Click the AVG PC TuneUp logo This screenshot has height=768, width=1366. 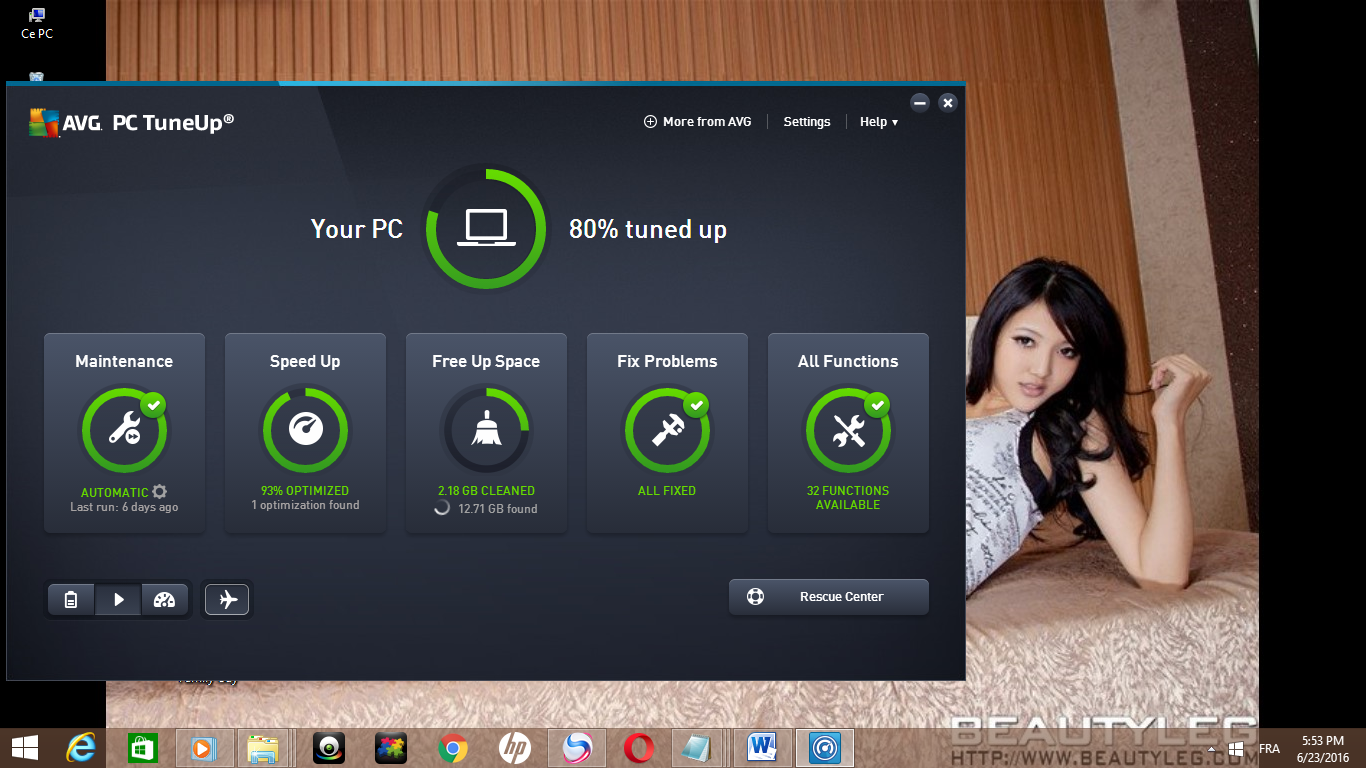[x=132, y=123]
